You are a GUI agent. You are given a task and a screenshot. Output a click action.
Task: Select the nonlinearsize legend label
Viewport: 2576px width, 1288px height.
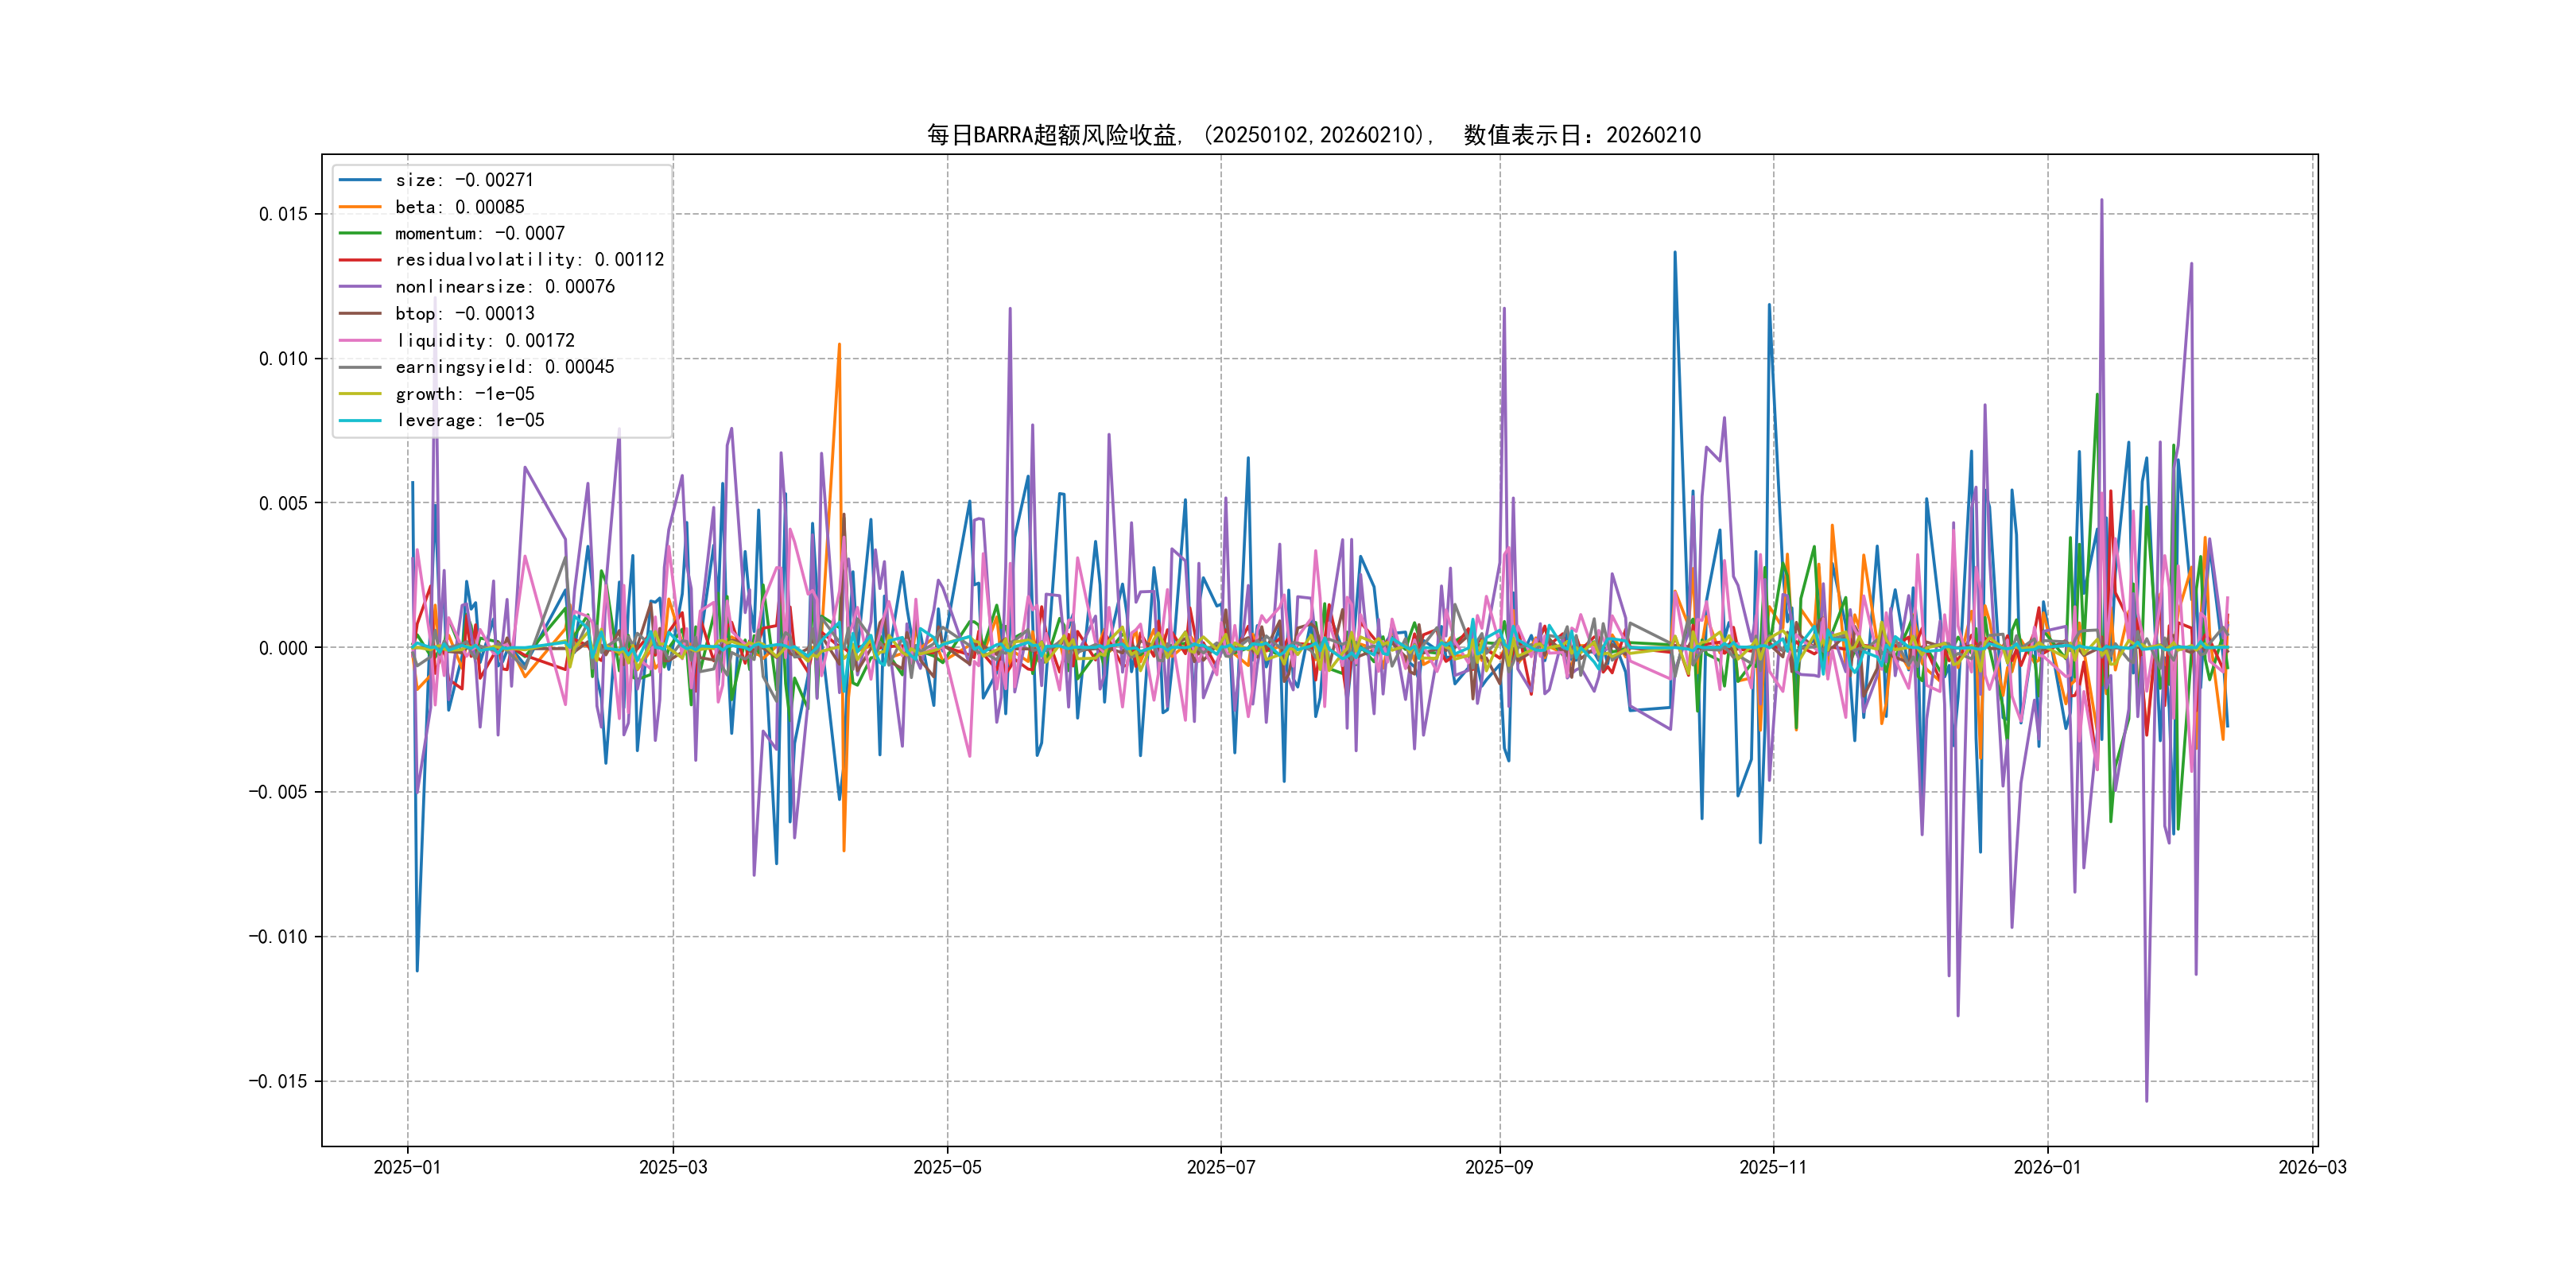coord(504,287)
